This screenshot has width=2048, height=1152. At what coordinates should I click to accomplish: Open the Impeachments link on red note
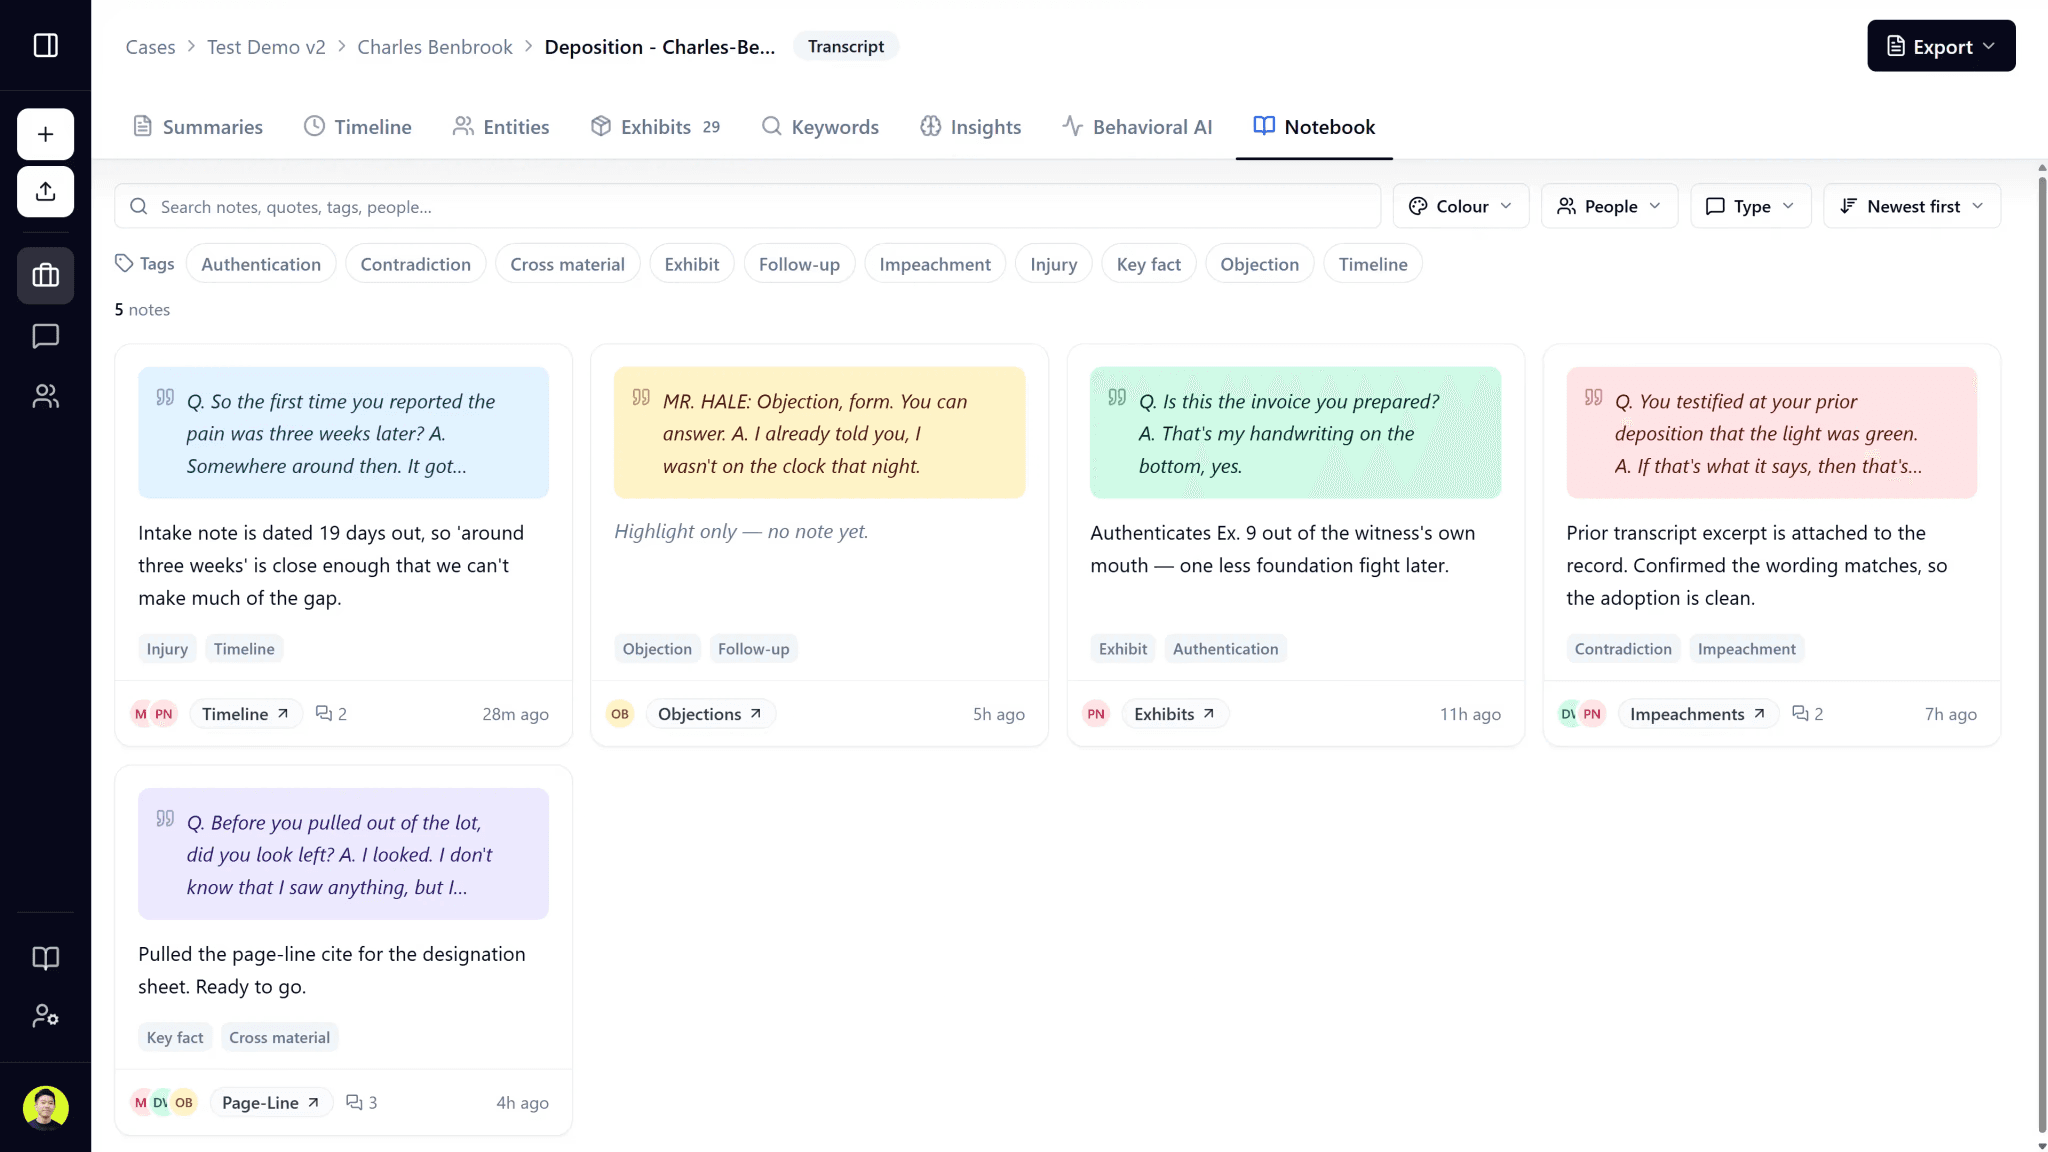coord(1697,714)
